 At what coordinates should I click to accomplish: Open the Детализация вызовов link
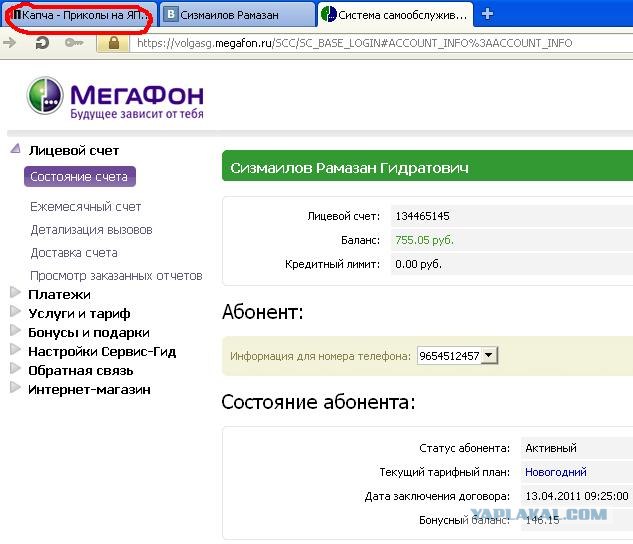(91, 230)
